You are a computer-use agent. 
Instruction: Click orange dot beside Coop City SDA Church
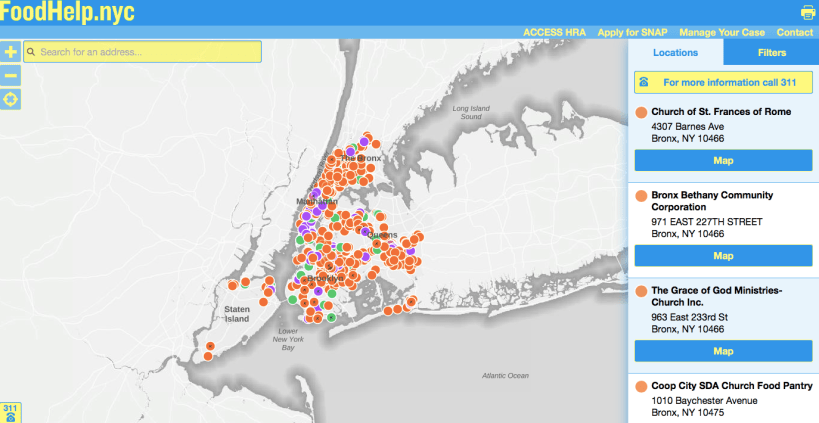click(641, 385)
